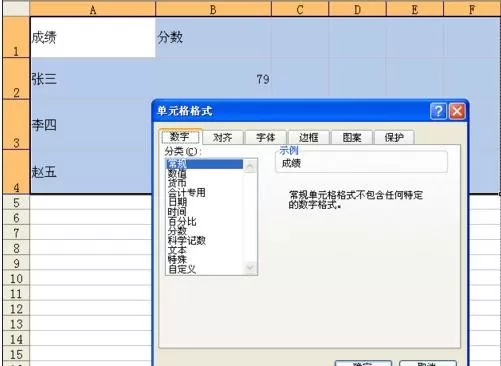Click cell containing 赵五

[91, 172]
